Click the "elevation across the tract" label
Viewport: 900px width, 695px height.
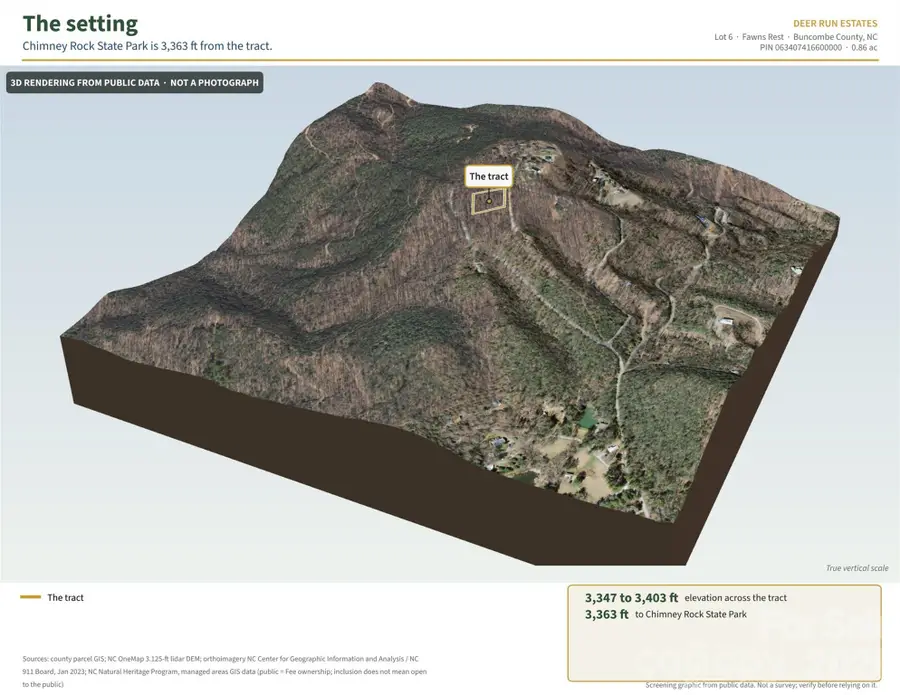click(x=735, y=598)
